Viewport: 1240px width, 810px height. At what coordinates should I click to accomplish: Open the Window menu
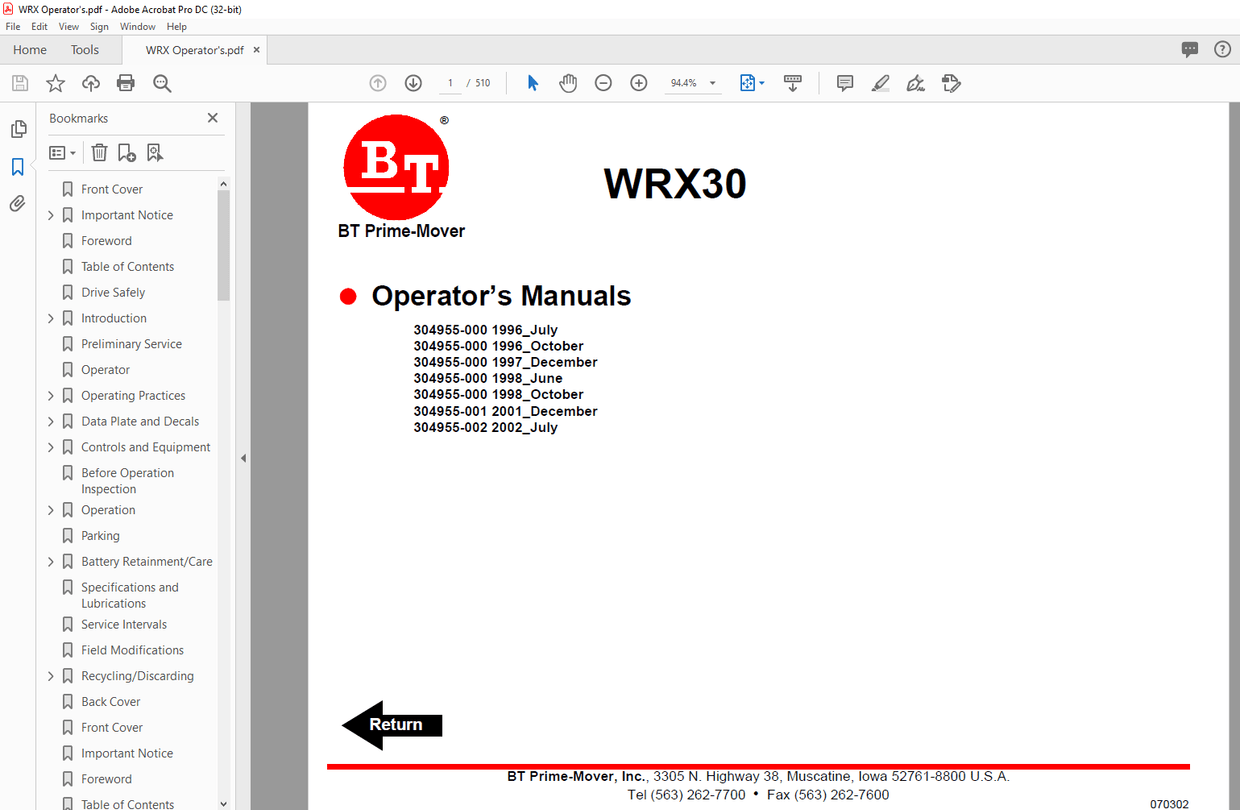pyautogui.click(x=137, y=27)
